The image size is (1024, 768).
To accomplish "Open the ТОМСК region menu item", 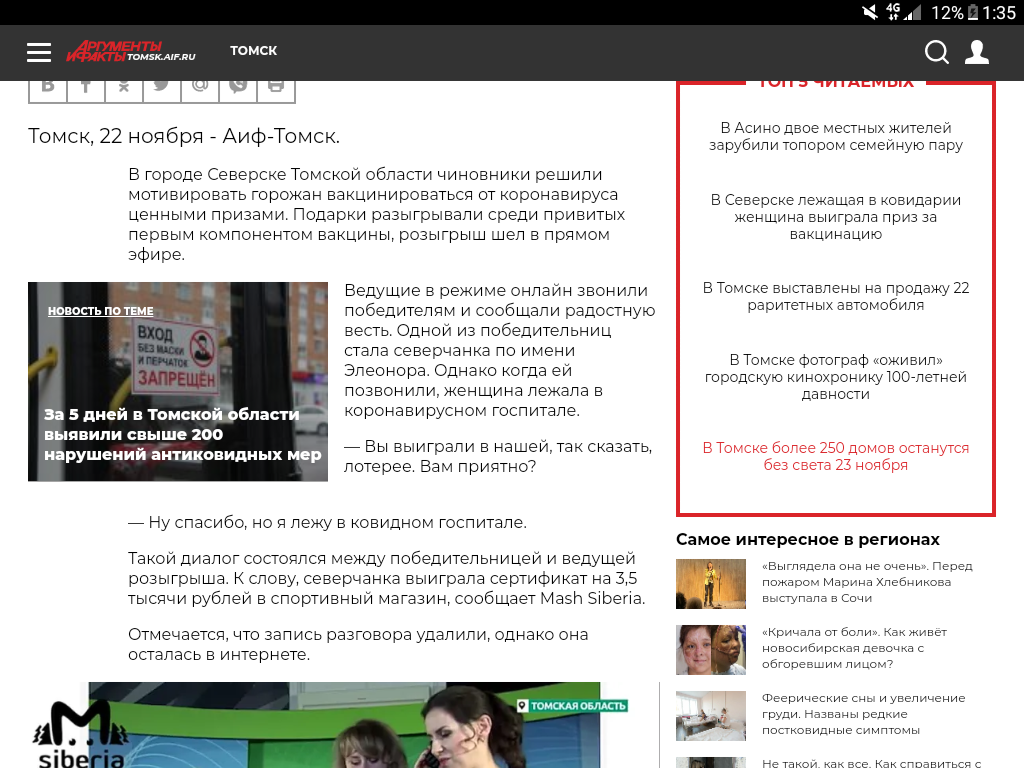I will 253,51.
